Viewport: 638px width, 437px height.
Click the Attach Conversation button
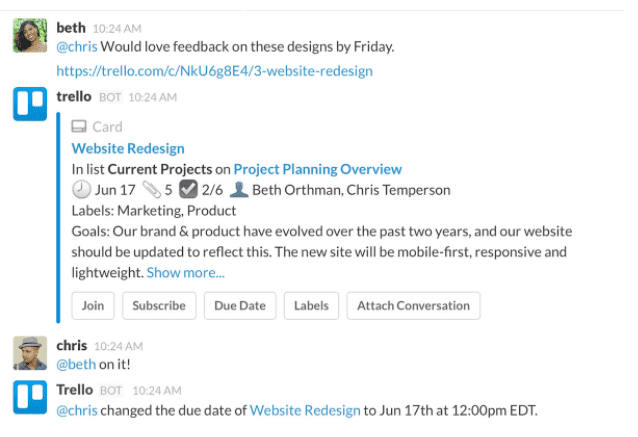pyautogui.click(x=413, y=306)
